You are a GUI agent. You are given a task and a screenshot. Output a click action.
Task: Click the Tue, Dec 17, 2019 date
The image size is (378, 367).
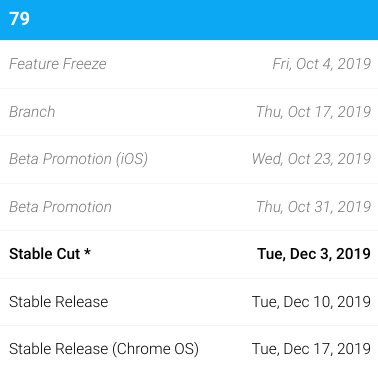(x=311, y=349)
